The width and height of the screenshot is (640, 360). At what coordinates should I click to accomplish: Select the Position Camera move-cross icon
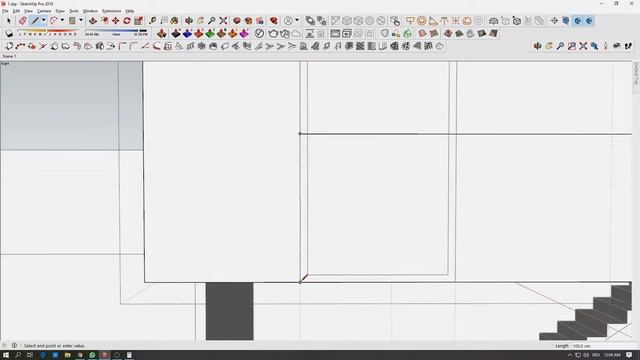[x=554, y=20]
